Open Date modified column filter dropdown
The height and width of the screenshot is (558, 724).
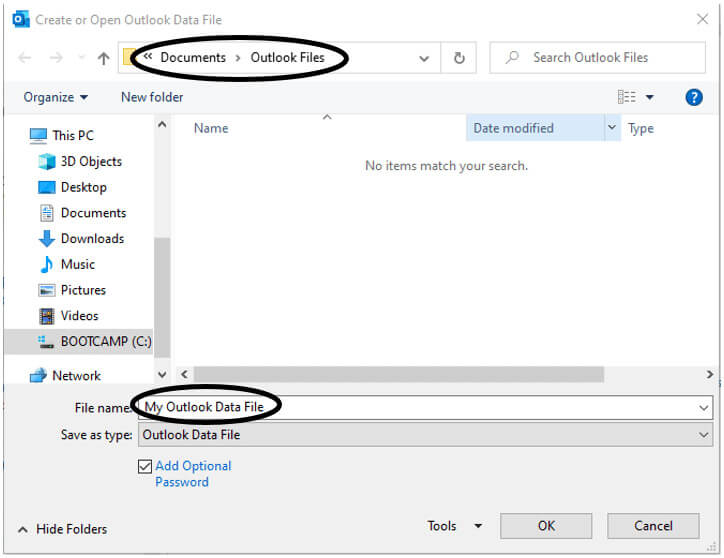point(612,127)
